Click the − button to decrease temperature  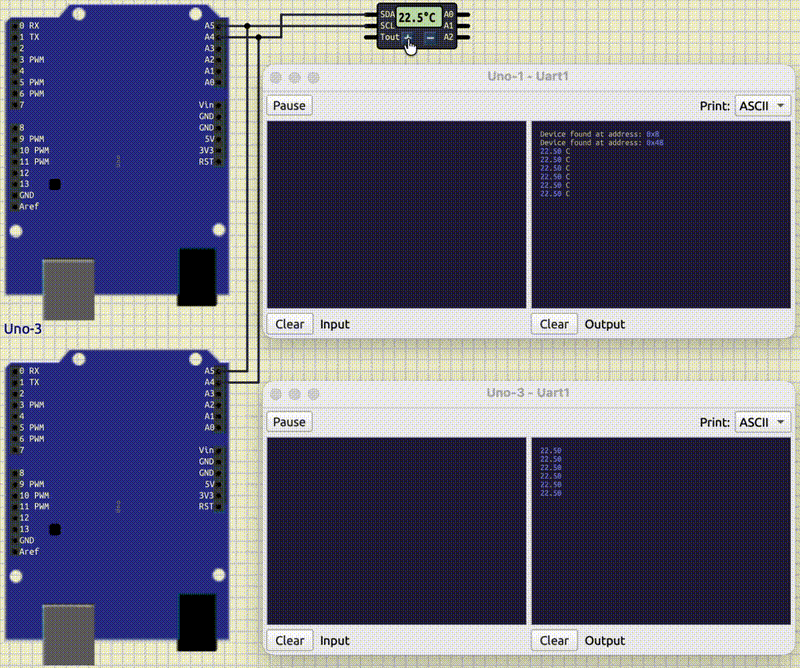click(428, 38)
